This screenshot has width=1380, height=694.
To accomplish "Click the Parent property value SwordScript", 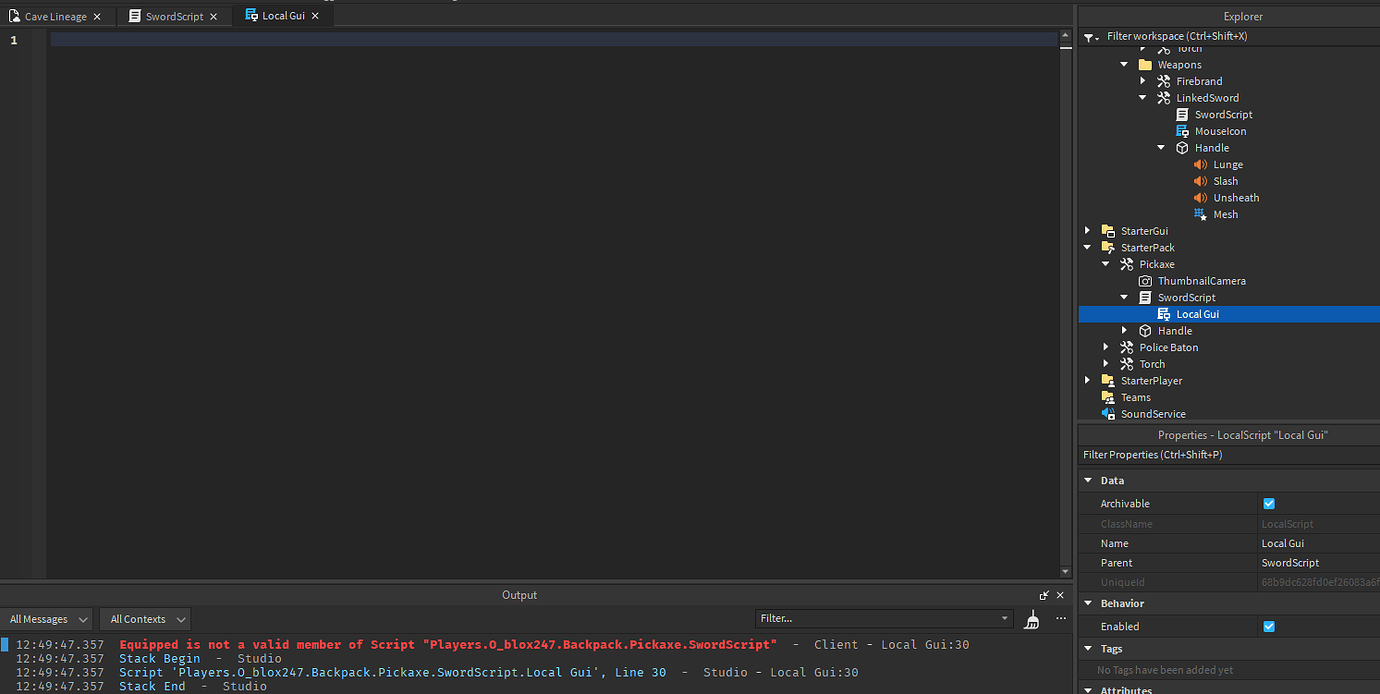I will (x=1318, y=563).
